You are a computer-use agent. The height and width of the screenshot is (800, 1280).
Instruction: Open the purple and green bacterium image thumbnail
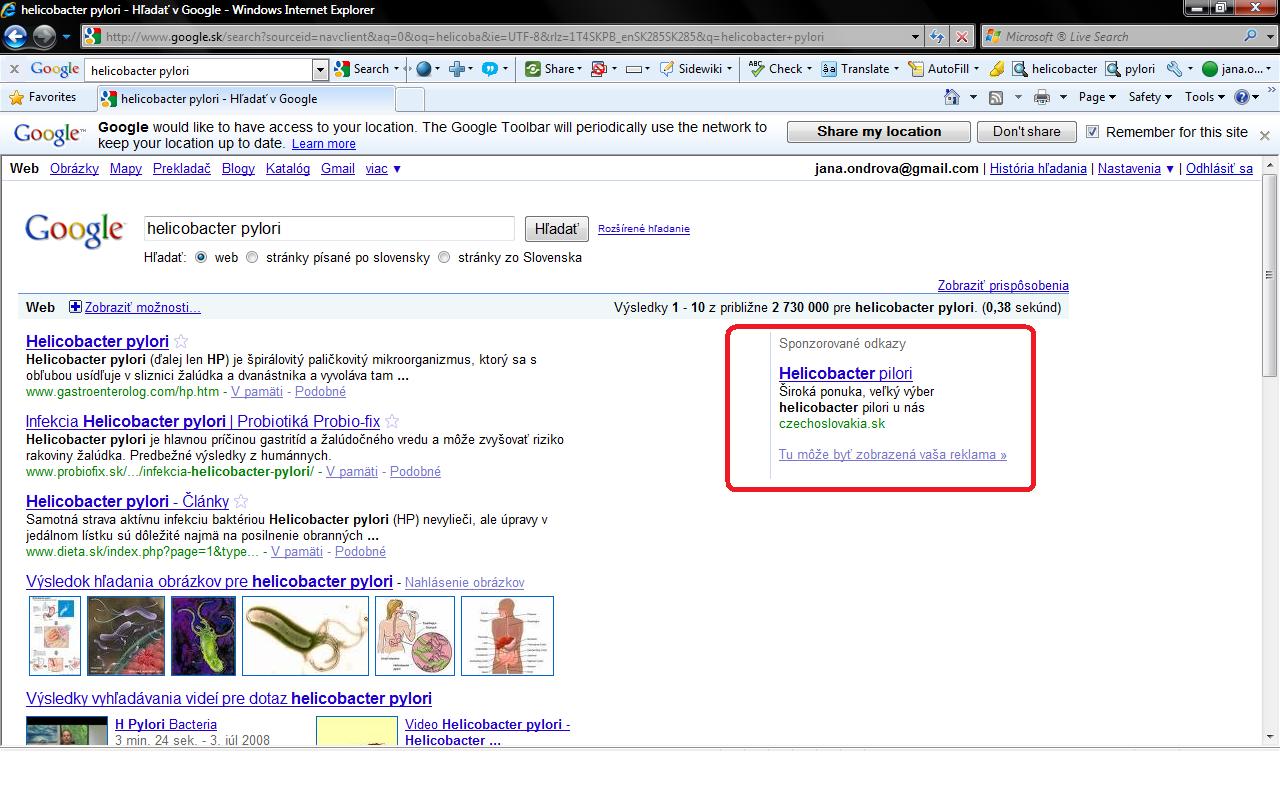tap(203, 636)
